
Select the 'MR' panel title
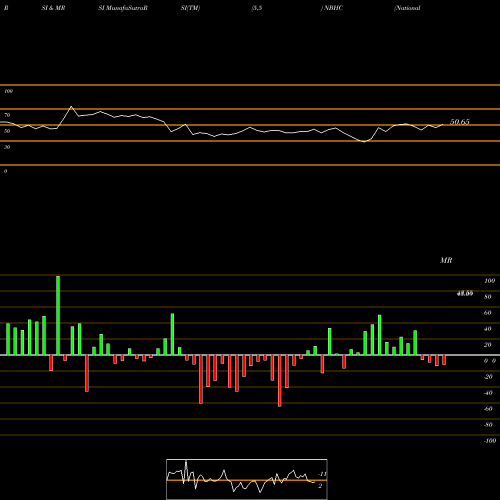[x=446, y=260]
